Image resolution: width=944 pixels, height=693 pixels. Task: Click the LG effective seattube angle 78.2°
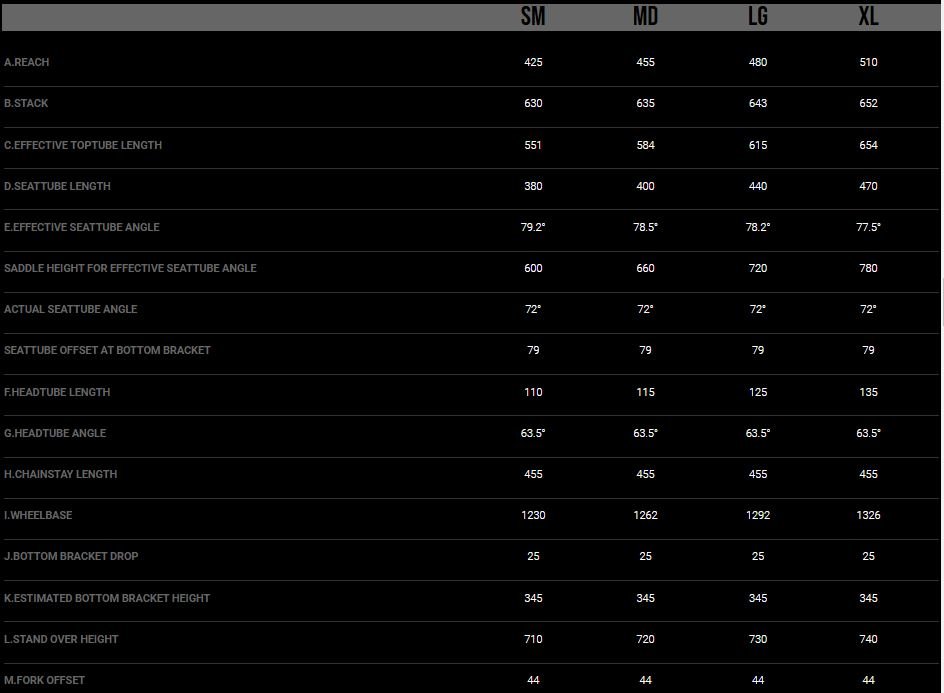pos(757,227)
